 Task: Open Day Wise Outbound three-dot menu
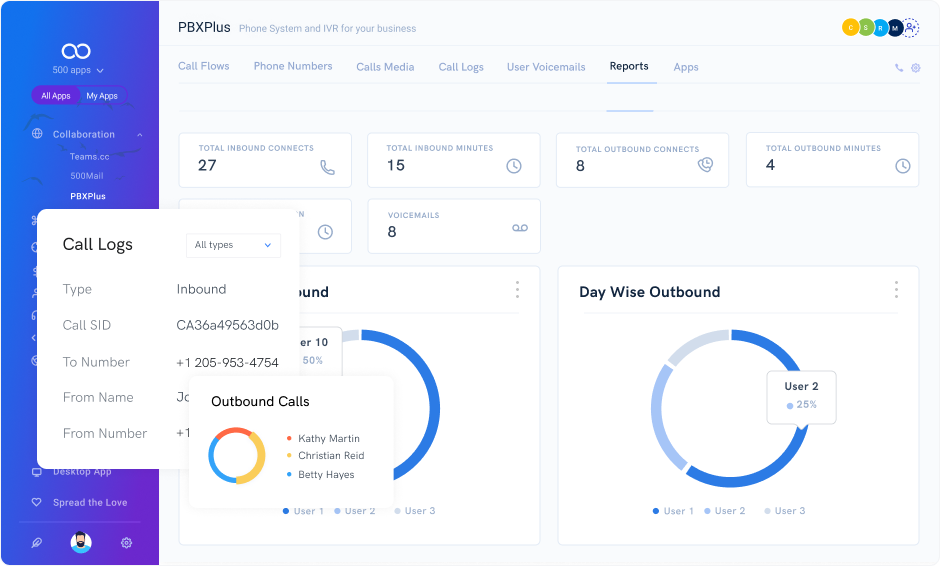pos(895,289)
